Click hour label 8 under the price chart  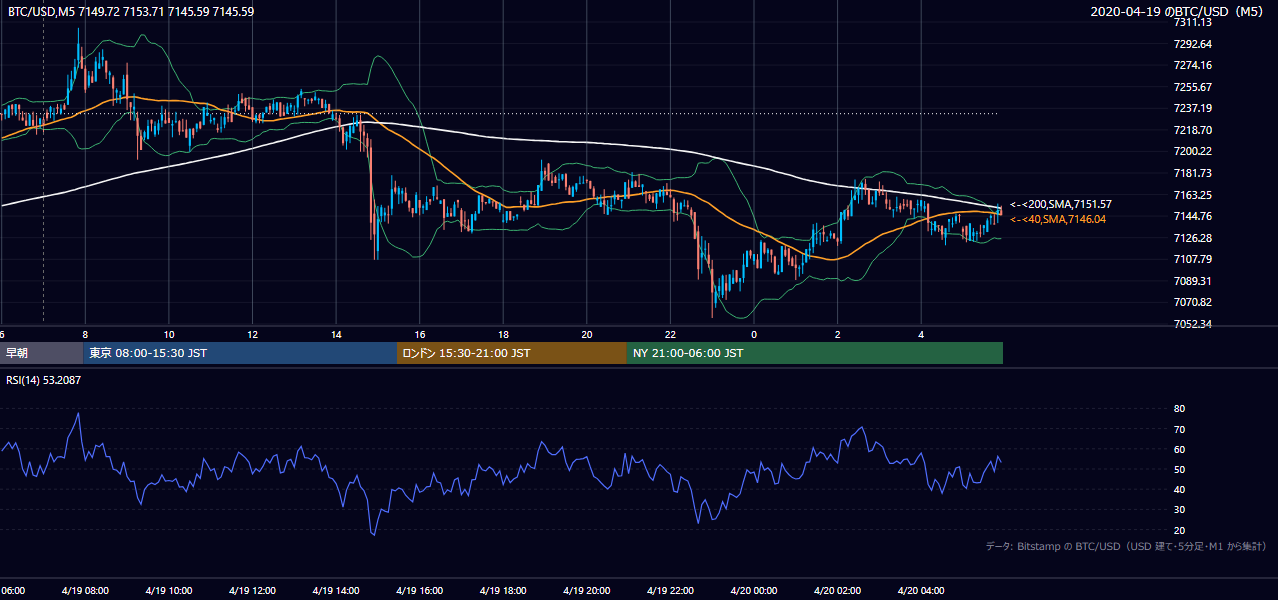(85, 335)
